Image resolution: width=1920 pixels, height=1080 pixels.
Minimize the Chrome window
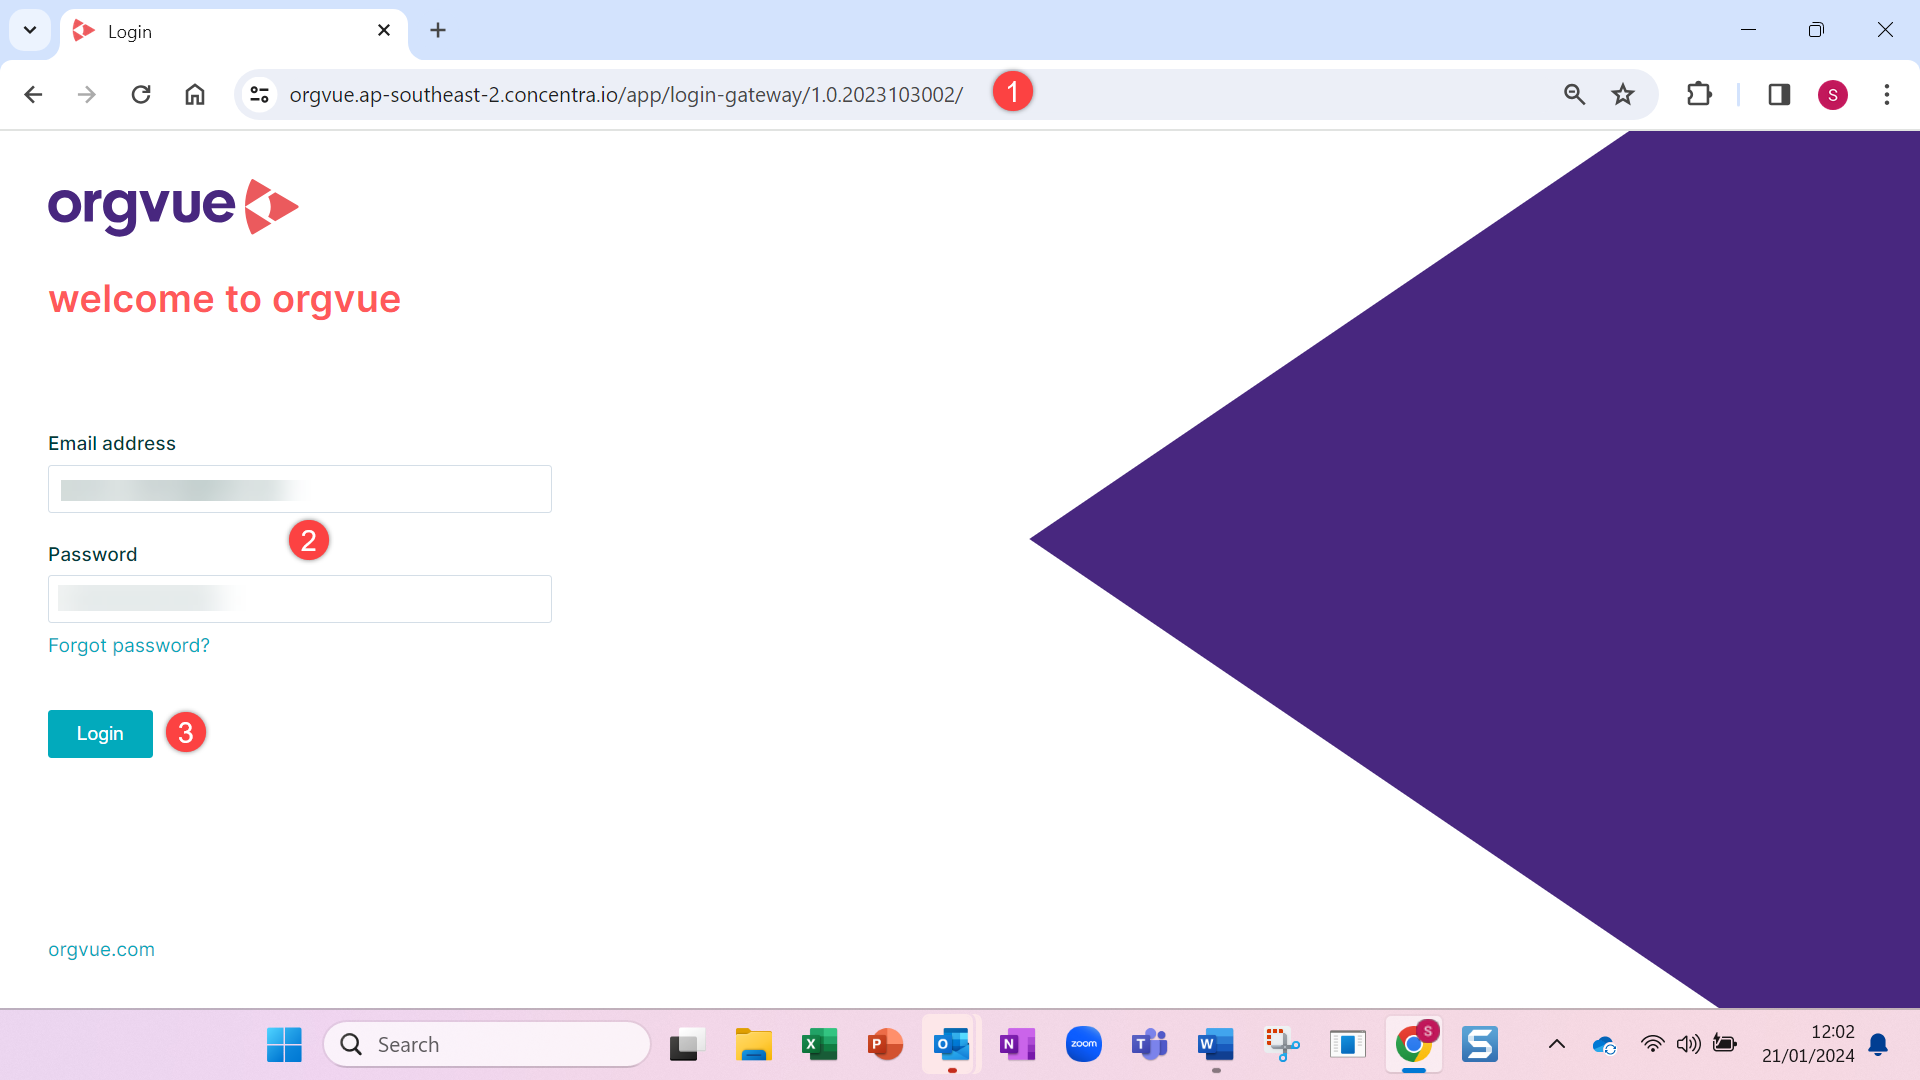tap(1748, 30)
